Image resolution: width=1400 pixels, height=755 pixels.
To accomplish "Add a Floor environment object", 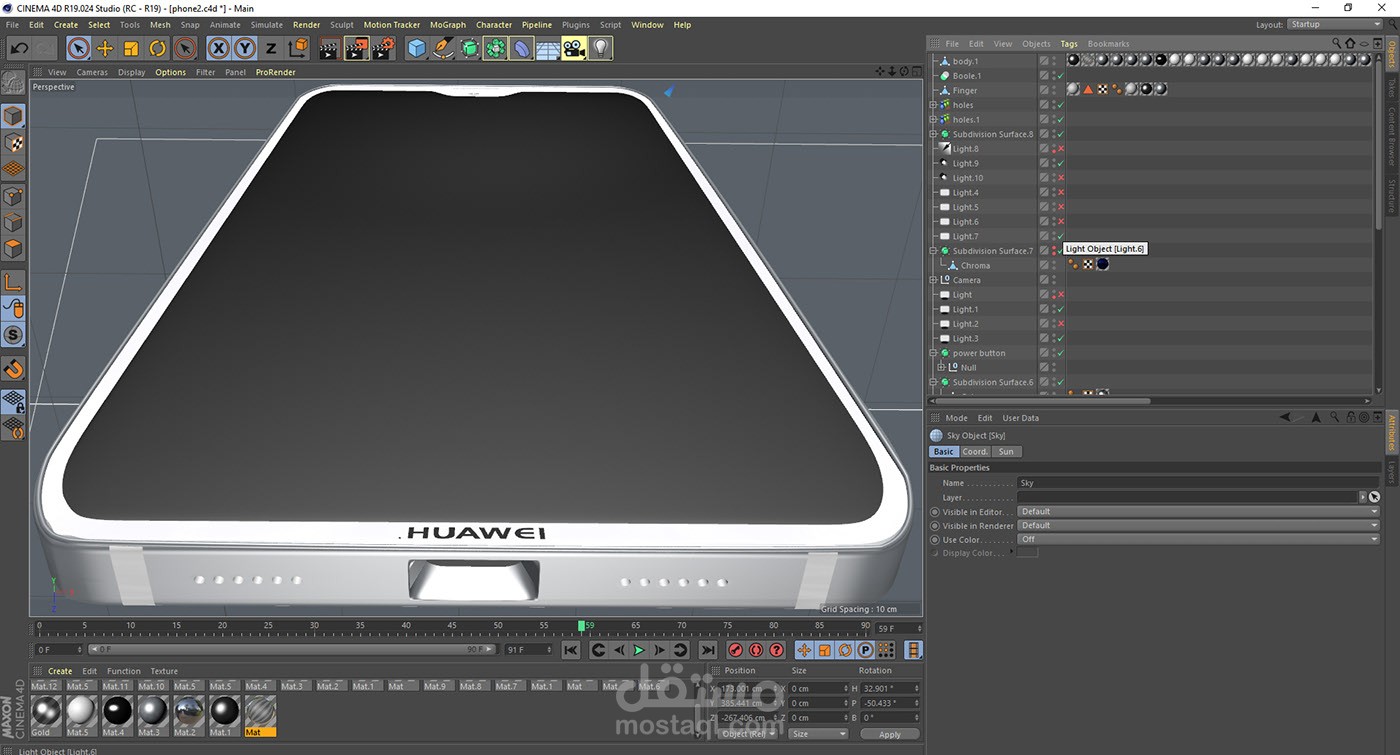I will point(548,48).
